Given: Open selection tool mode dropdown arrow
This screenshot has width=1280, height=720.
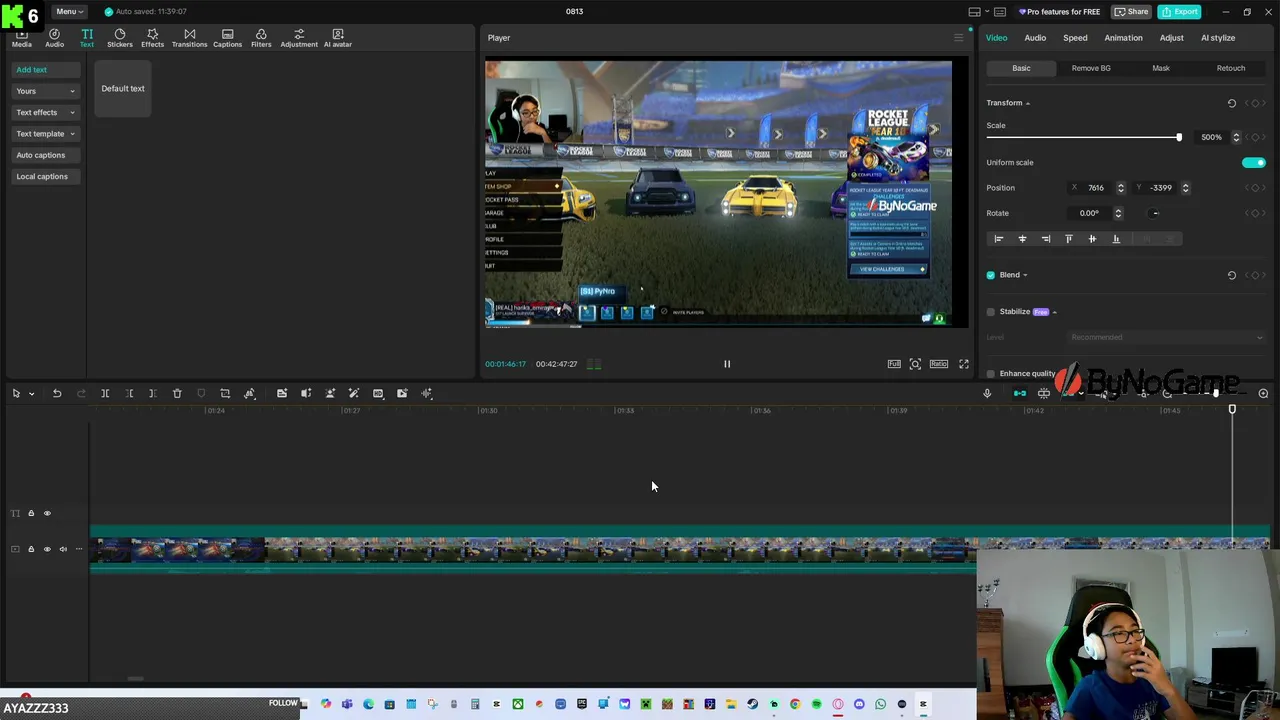Looking at the screenshot, I should 31,394.
